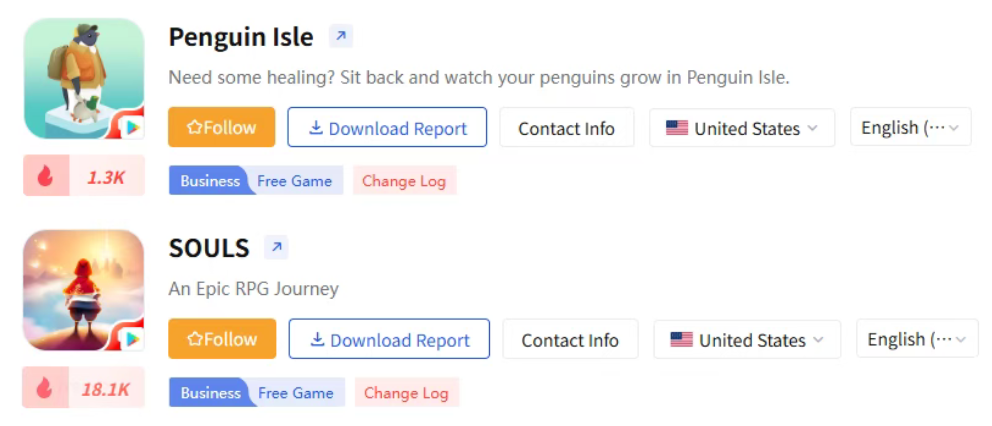Click the SOULS app icon thumbnail
Image resolution: width=992 pixels, height=426 pixels.
click(84, 290)
